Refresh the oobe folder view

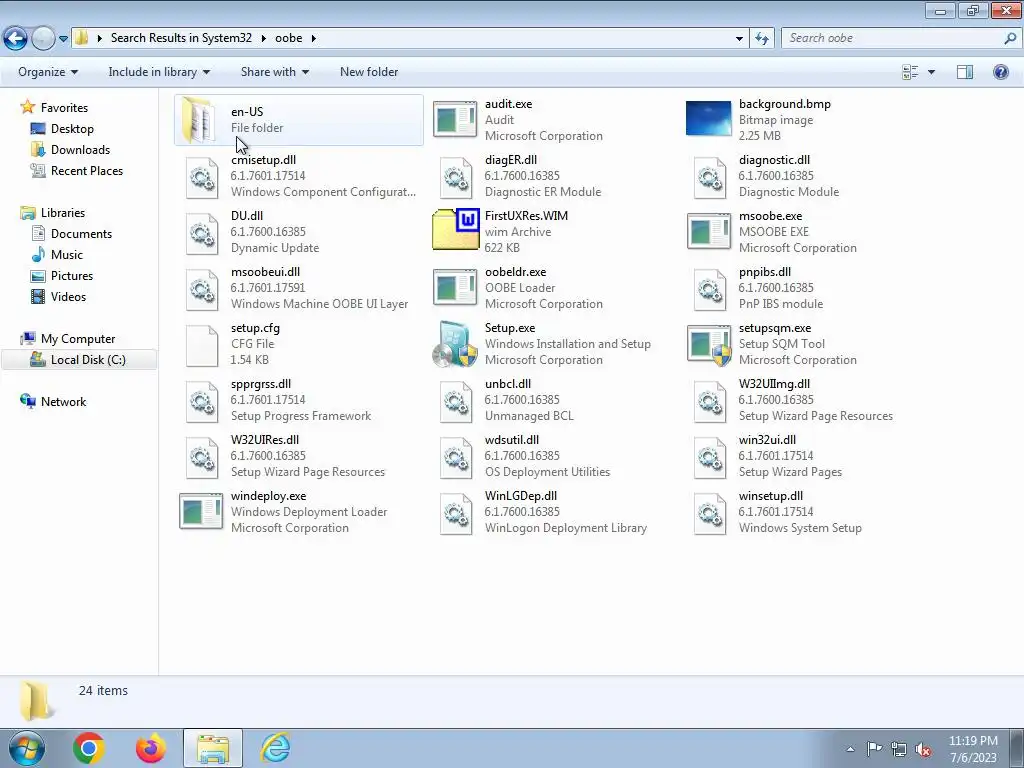point(761,39)
